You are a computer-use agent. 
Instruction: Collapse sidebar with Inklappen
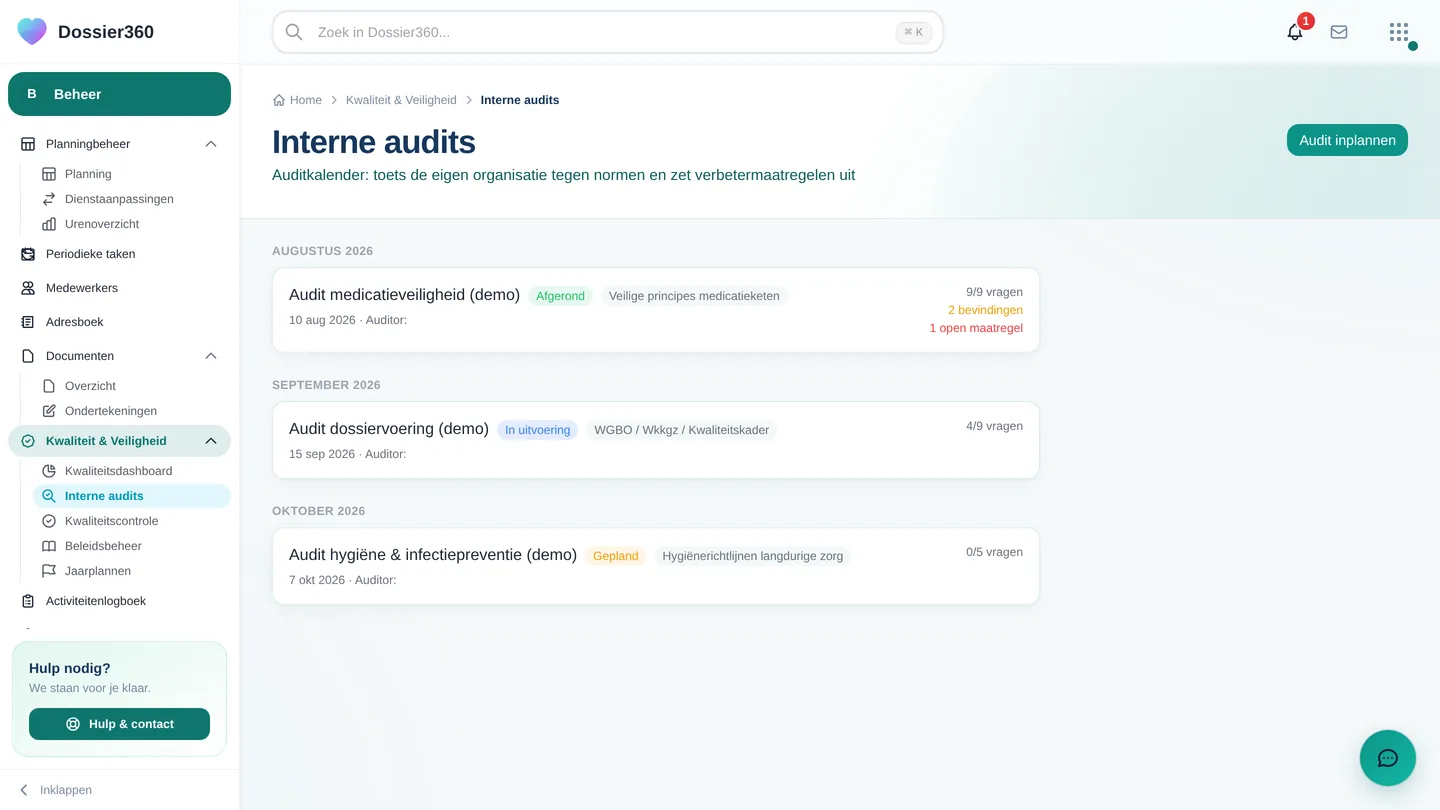(x=56, y=790)
